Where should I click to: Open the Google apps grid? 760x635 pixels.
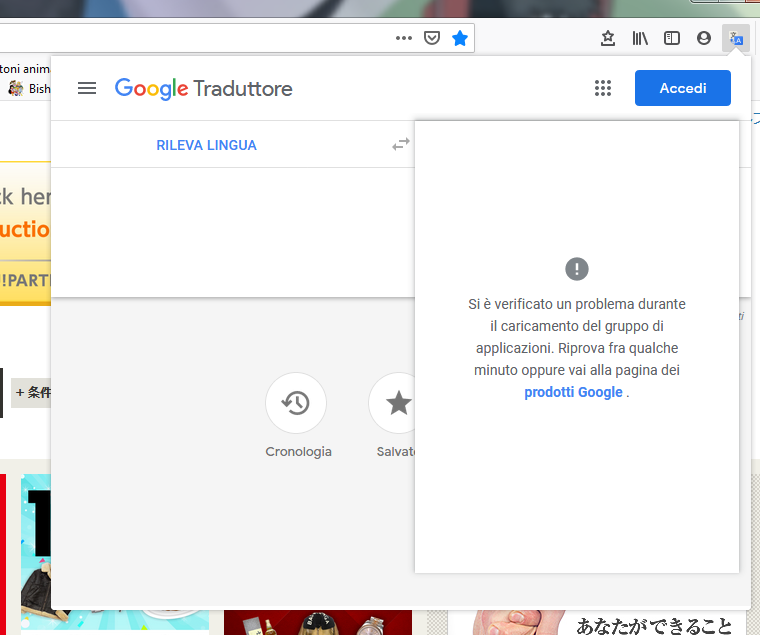click(x=602, y=88)
